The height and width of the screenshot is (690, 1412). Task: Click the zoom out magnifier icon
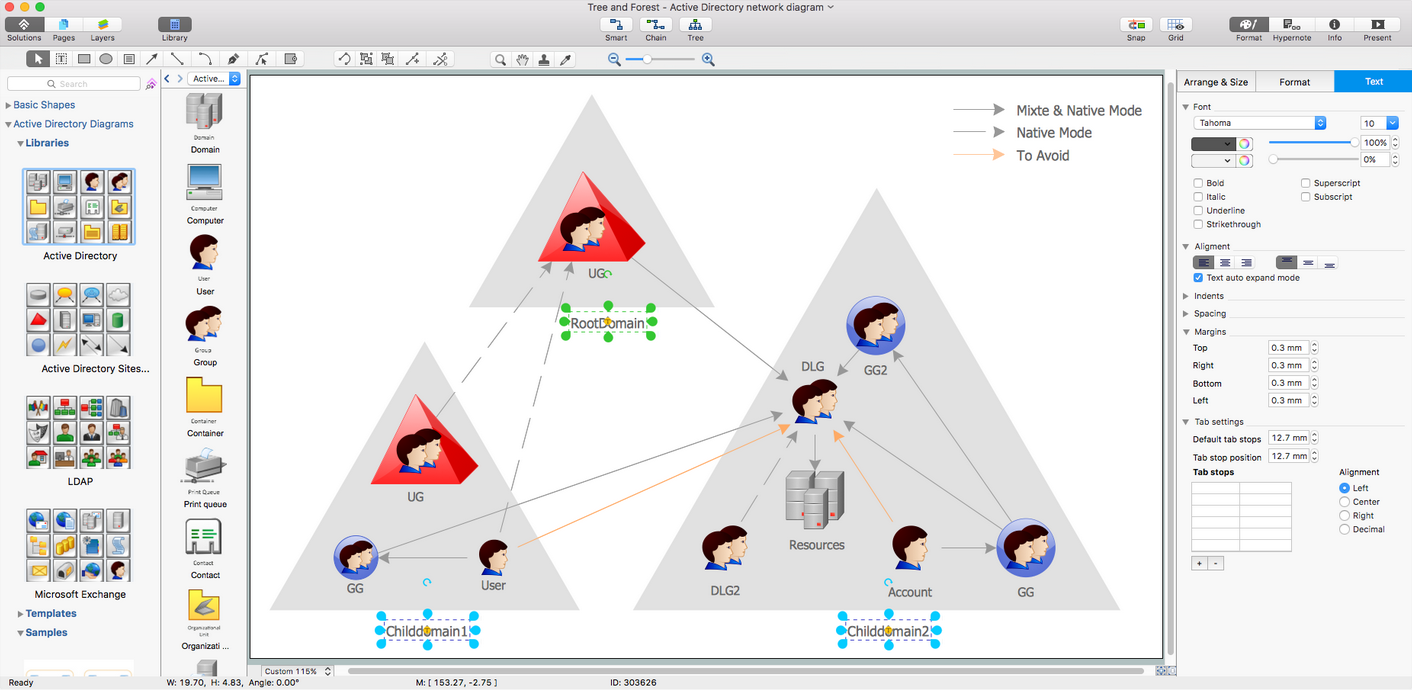[614, 60]
